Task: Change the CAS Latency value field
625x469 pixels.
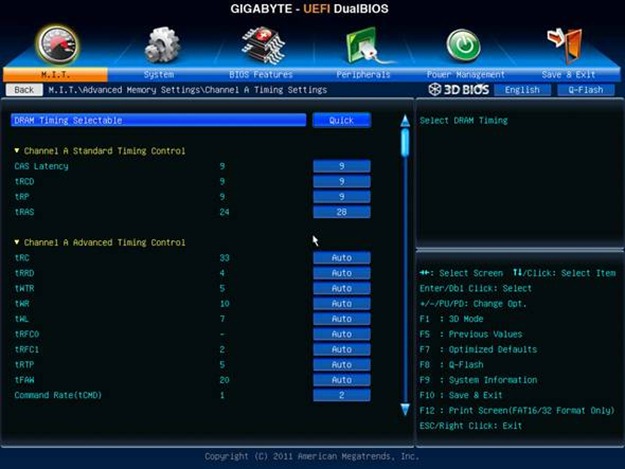Action: click(342, 166)
